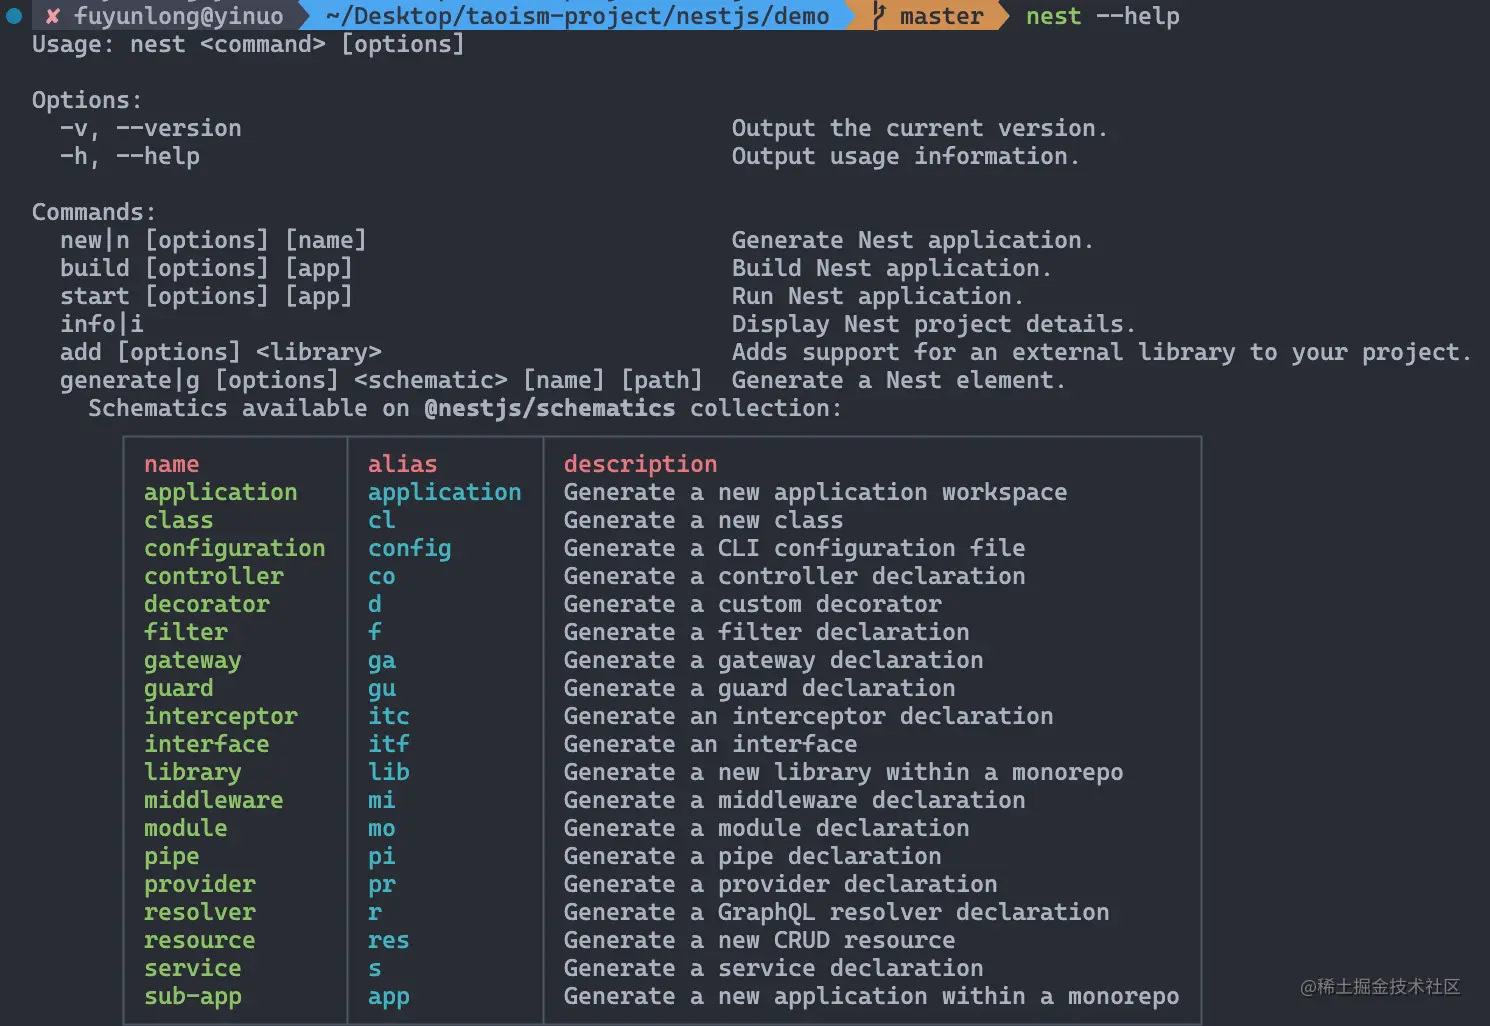Select the 'pi' alias for pipe
1490x1026 pixels.
tap(381, 856)
